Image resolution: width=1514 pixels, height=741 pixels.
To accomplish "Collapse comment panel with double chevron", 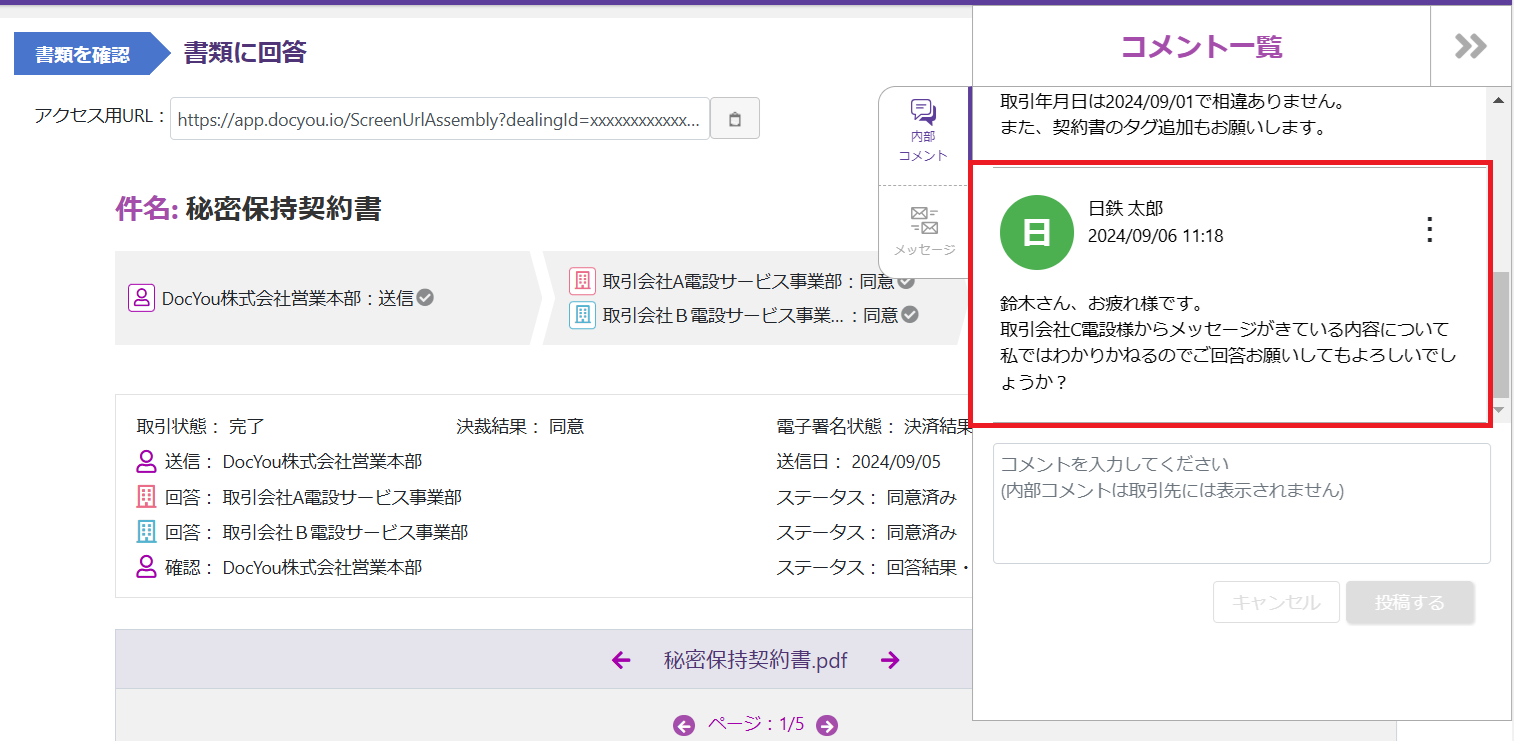I will tap(1470, 46).
